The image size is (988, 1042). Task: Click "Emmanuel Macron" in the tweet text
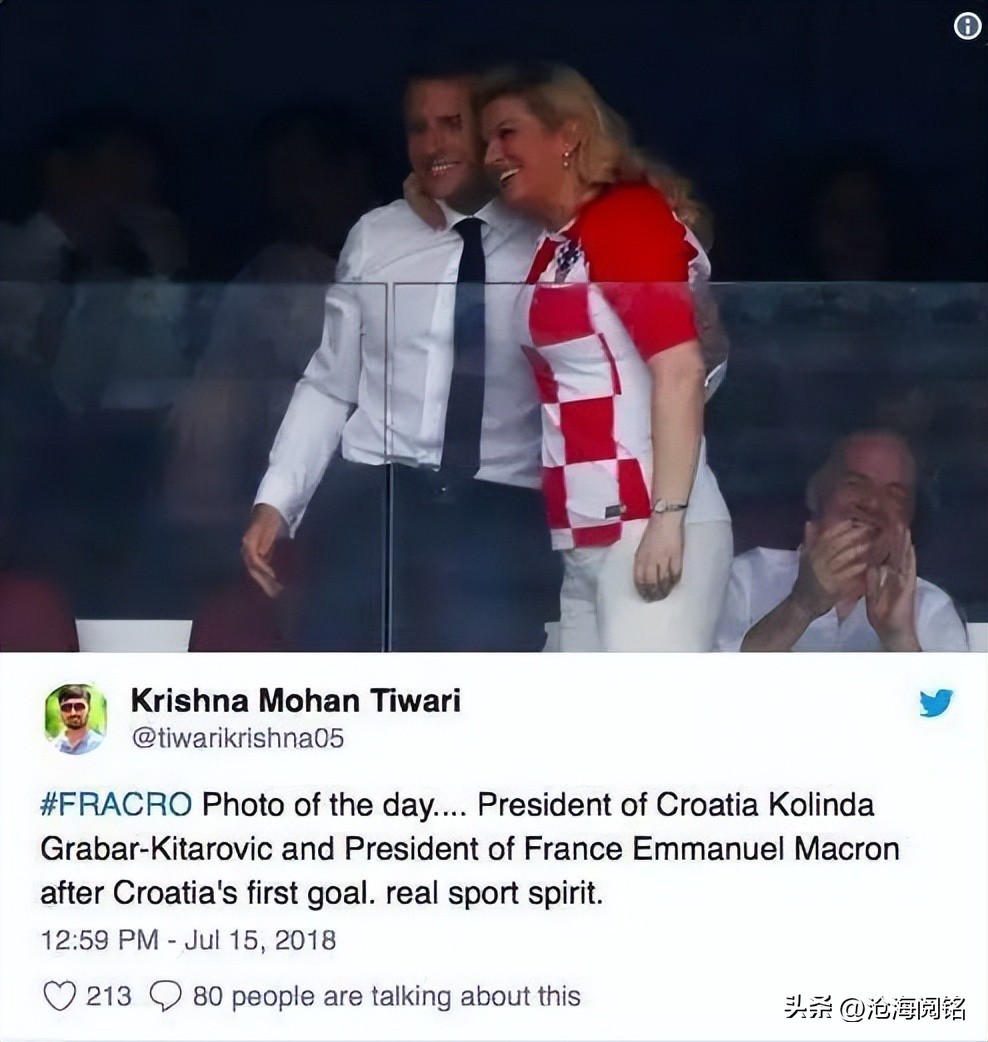(765, 849)
